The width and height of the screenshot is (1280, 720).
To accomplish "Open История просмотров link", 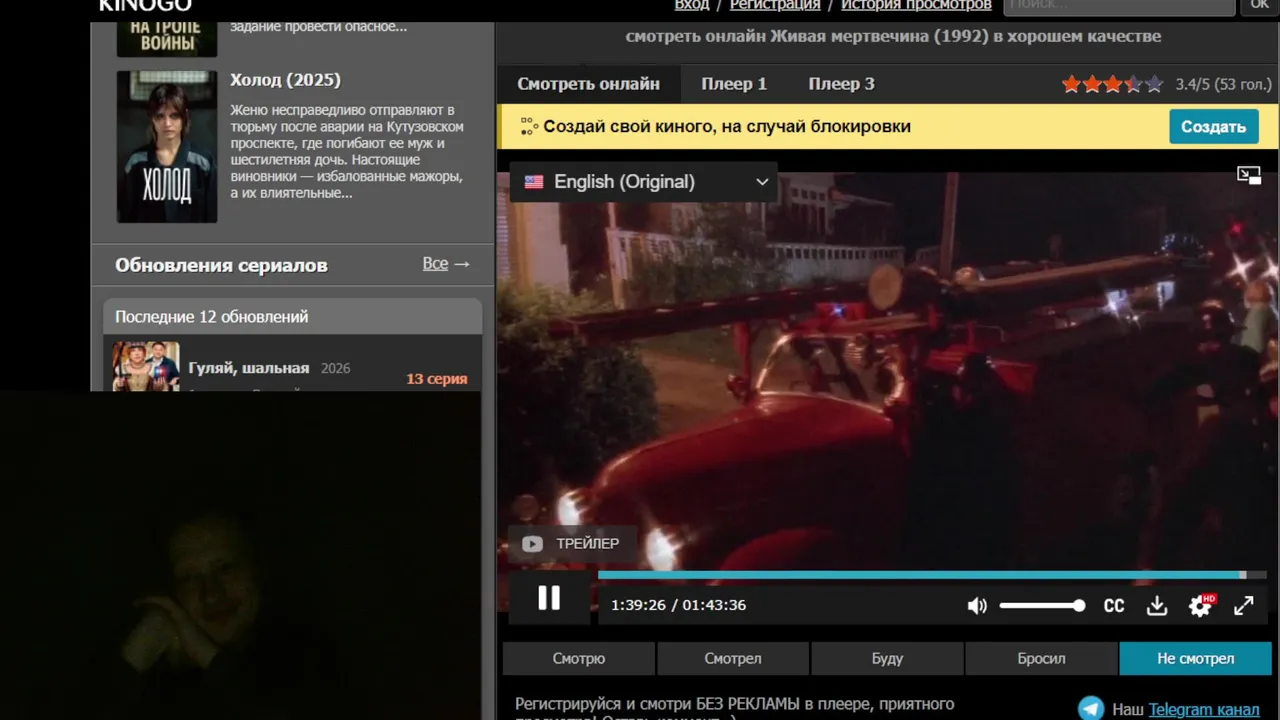I will coord(916,5).
